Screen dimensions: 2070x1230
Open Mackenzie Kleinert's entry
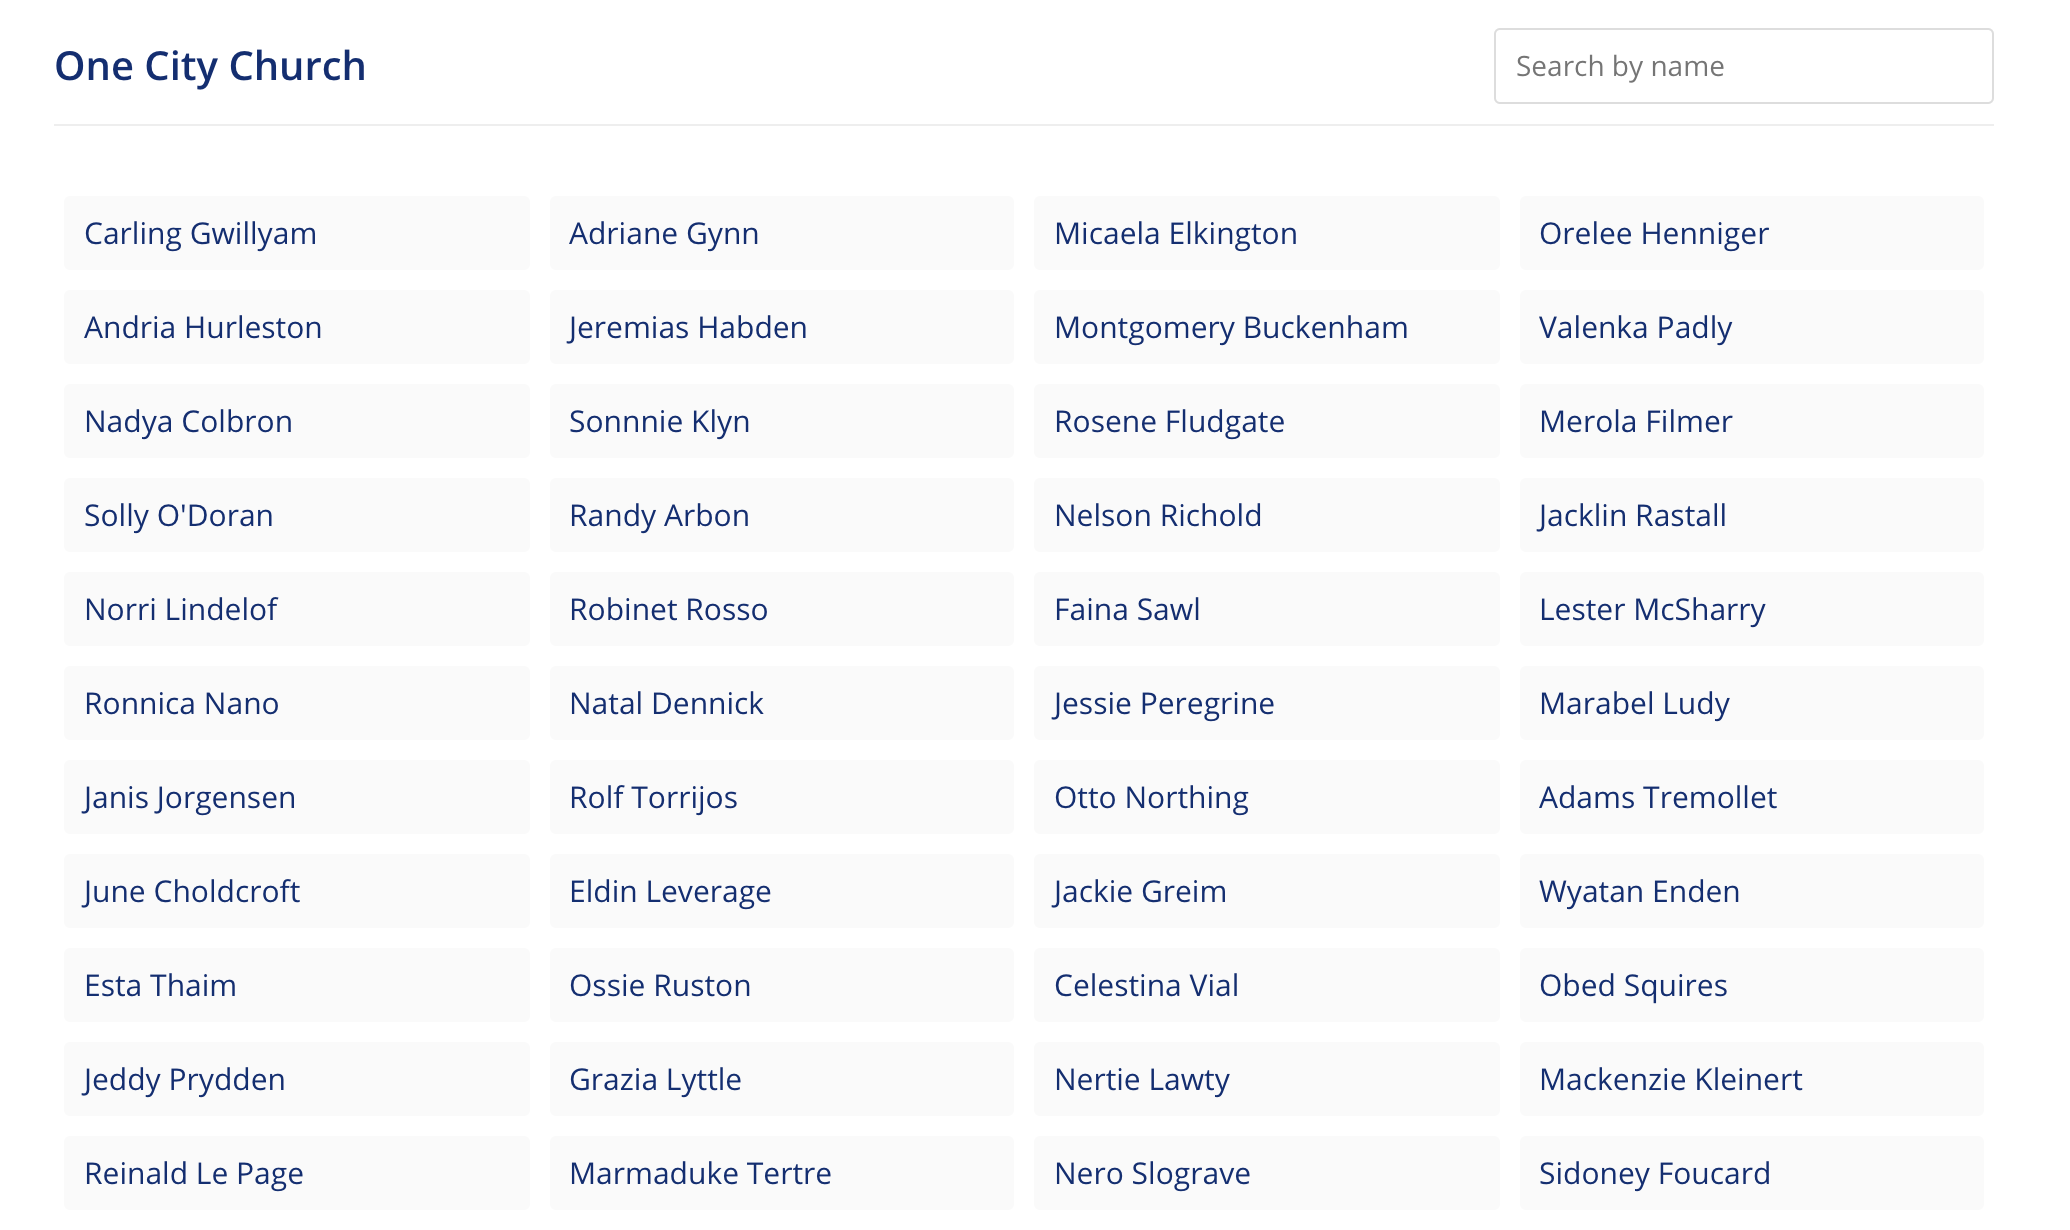coord(1751,1079)
